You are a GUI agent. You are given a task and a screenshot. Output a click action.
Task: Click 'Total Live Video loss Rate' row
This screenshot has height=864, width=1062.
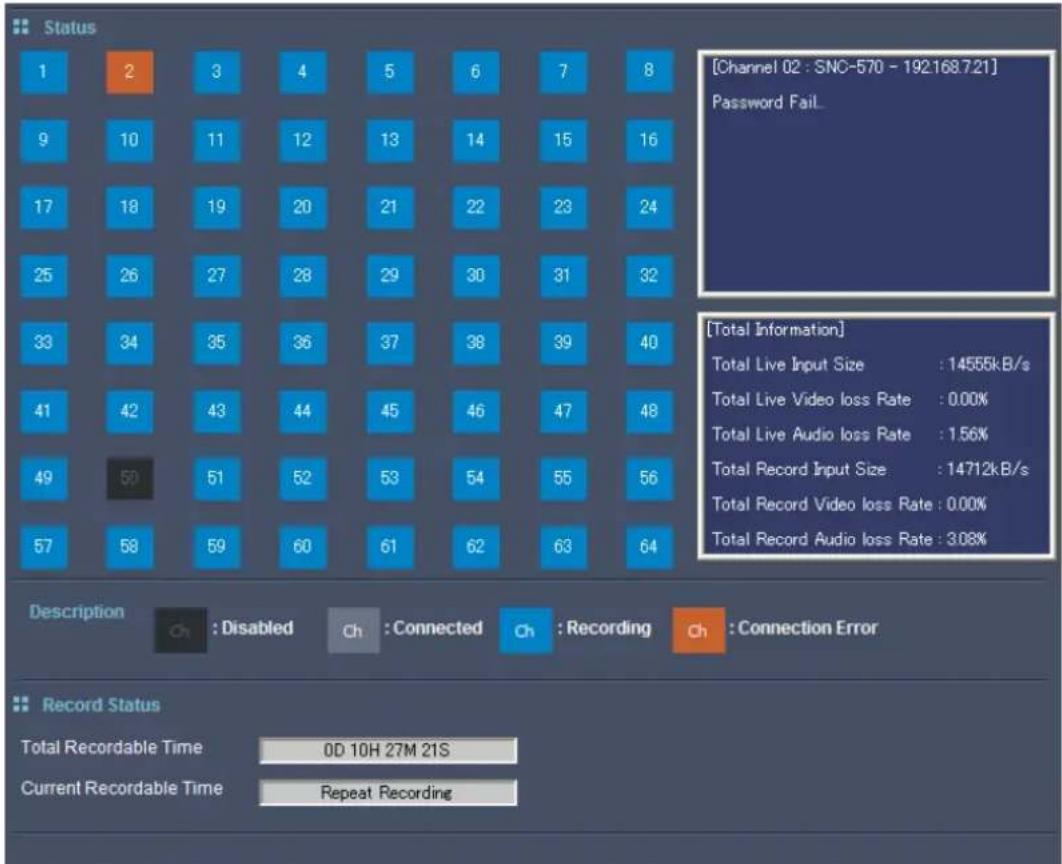point(850,399)
